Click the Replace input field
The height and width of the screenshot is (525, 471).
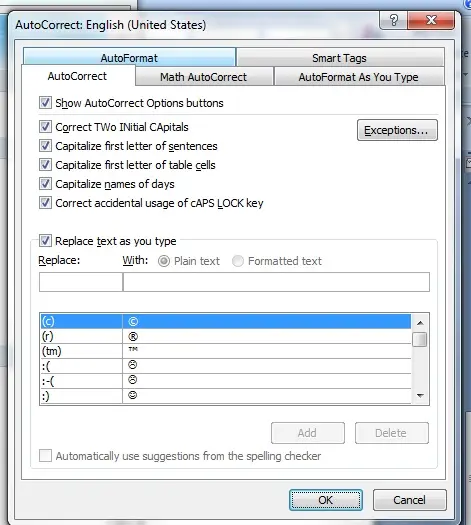pos(81,282)
